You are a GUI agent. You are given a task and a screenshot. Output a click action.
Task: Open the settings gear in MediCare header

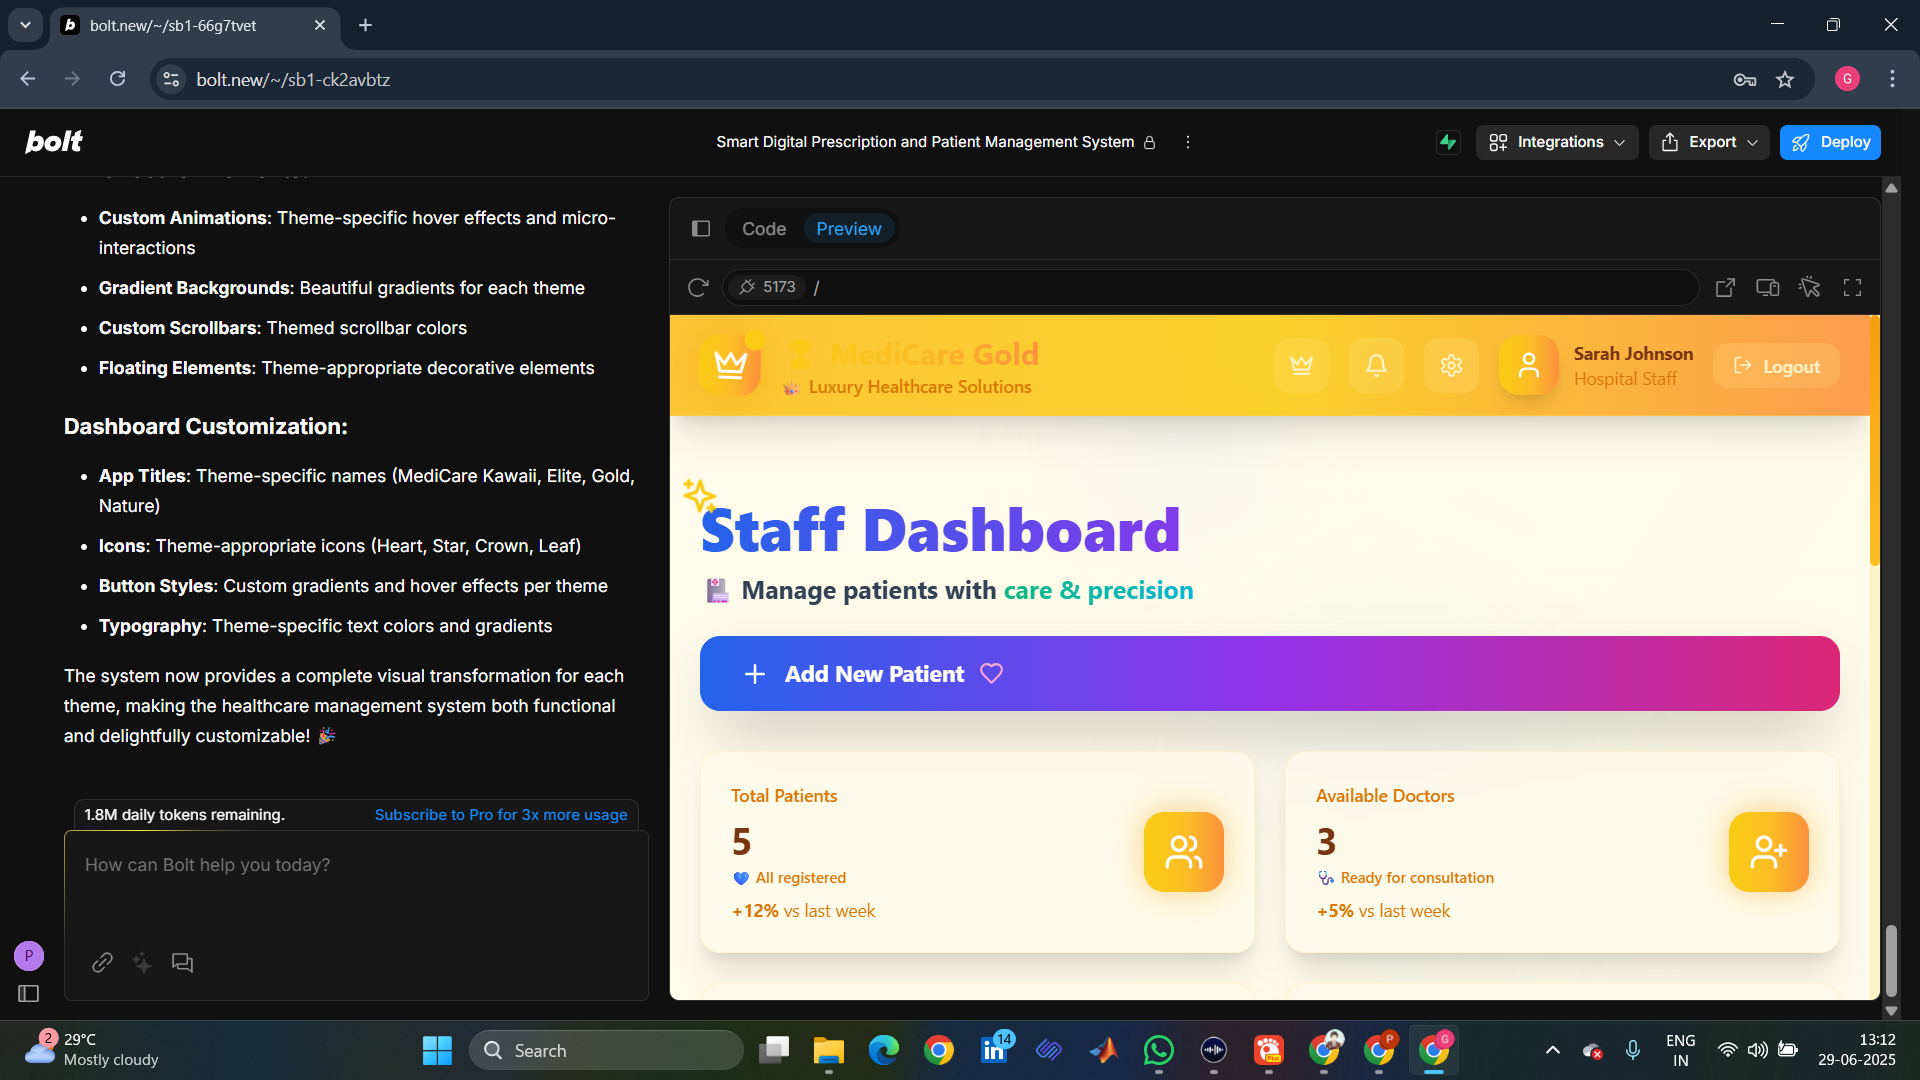tap(1451, 366)
